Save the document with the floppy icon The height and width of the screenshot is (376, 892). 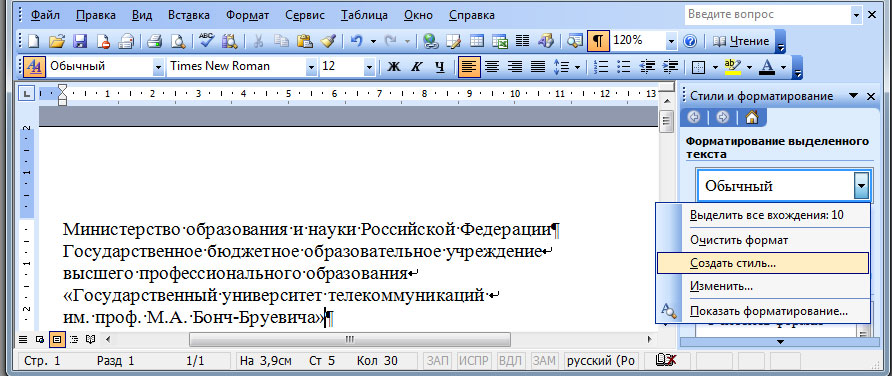(80, 41)
